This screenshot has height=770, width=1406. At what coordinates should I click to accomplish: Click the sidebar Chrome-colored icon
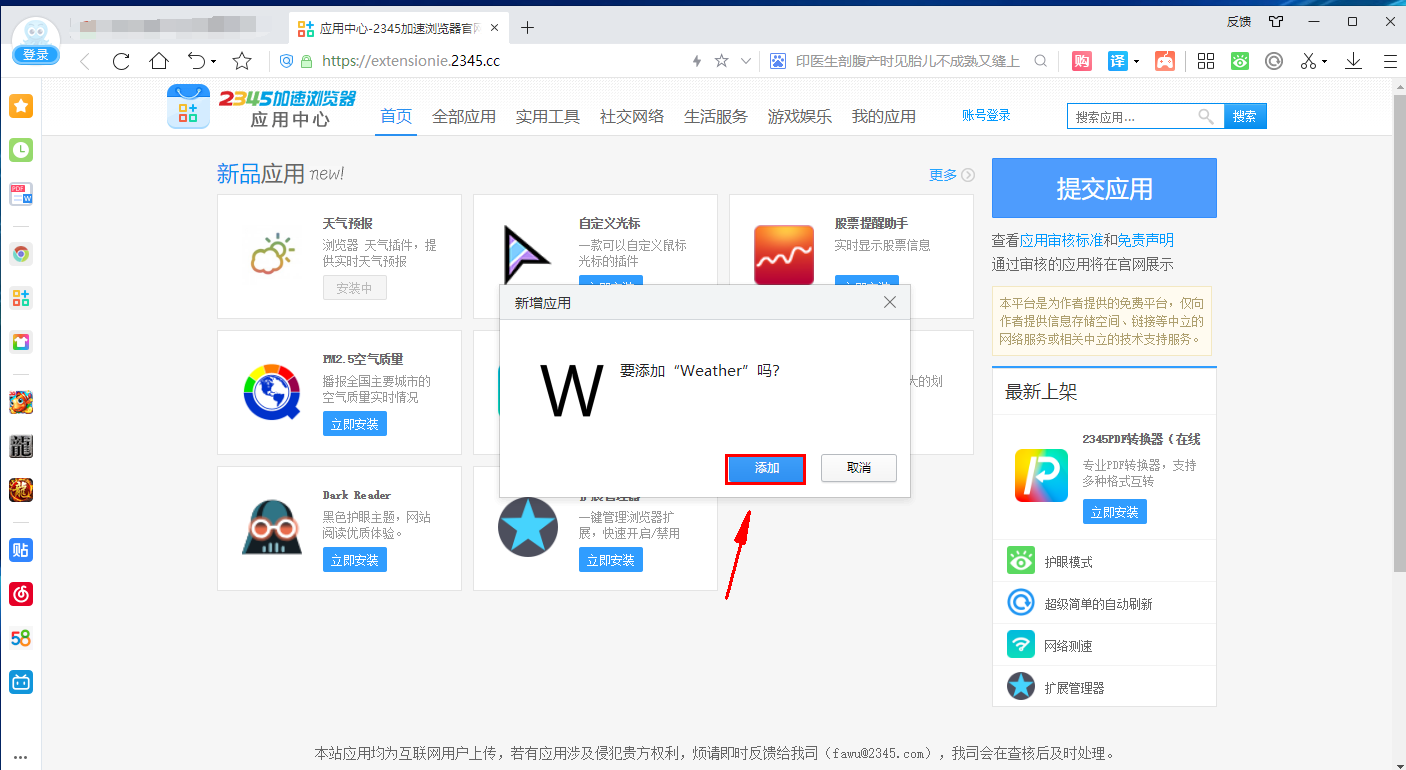21,253
